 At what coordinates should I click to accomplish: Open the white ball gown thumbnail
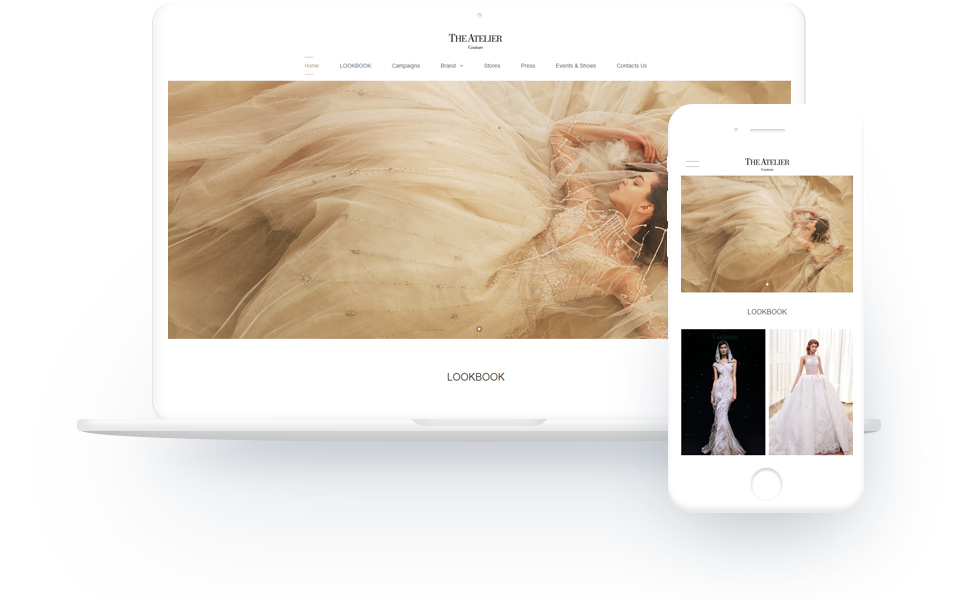810,392
